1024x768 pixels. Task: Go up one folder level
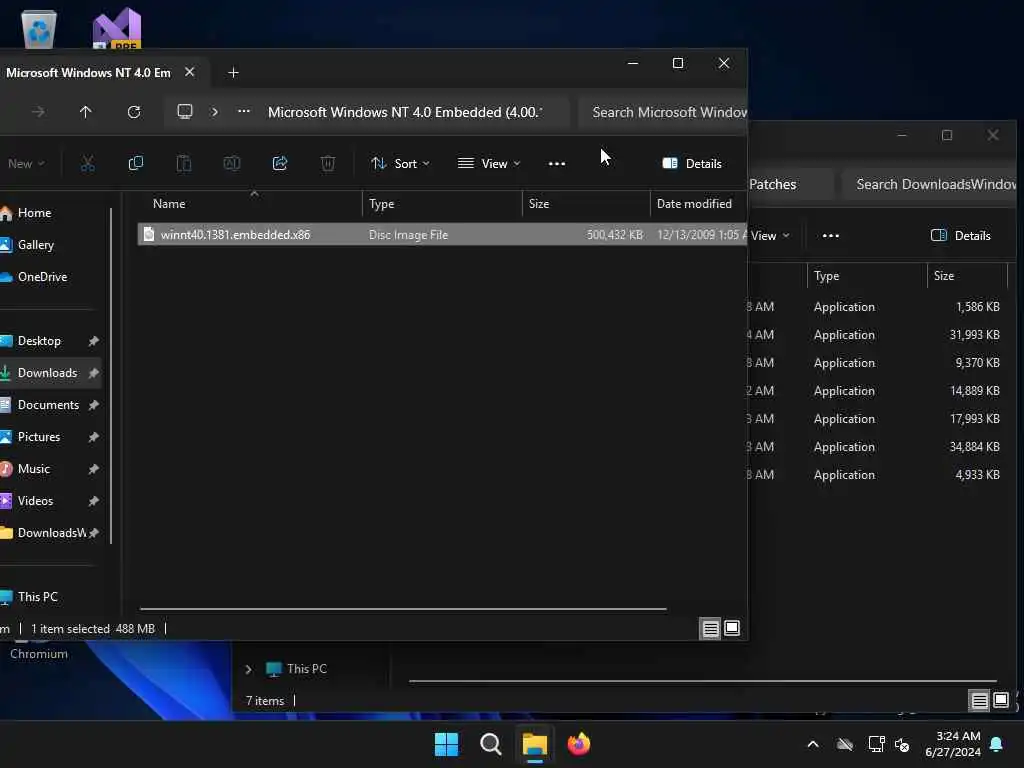tap(86, 112)
